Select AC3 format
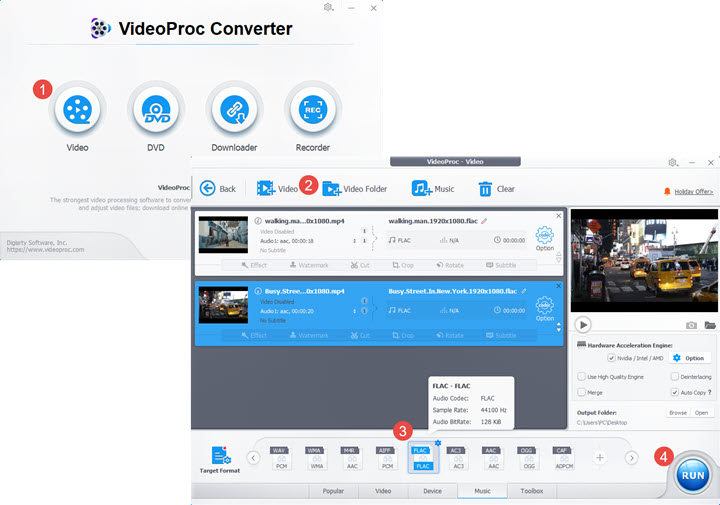The image size is (720, 505). pos(457,458)
